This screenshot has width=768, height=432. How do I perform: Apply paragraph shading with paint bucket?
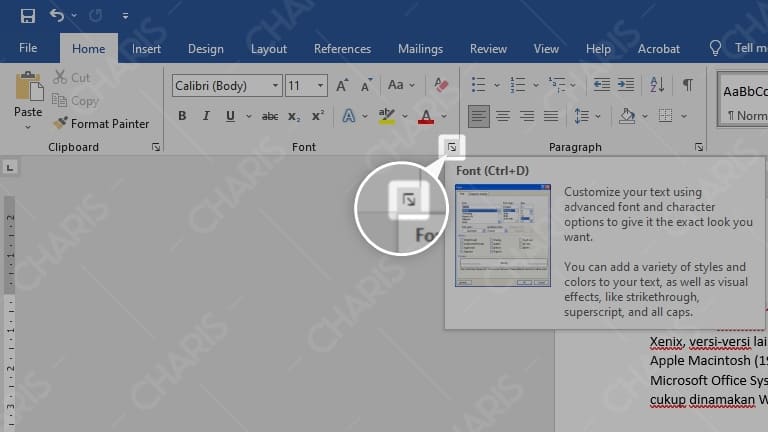pyautogui.click(x=627, y=116)
